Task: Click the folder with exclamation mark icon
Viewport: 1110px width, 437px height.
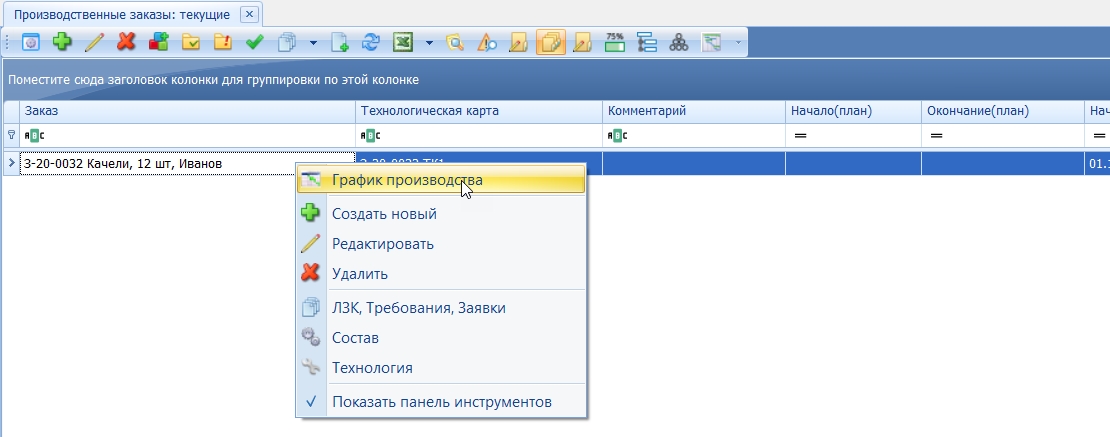Action: coord(223,42)
